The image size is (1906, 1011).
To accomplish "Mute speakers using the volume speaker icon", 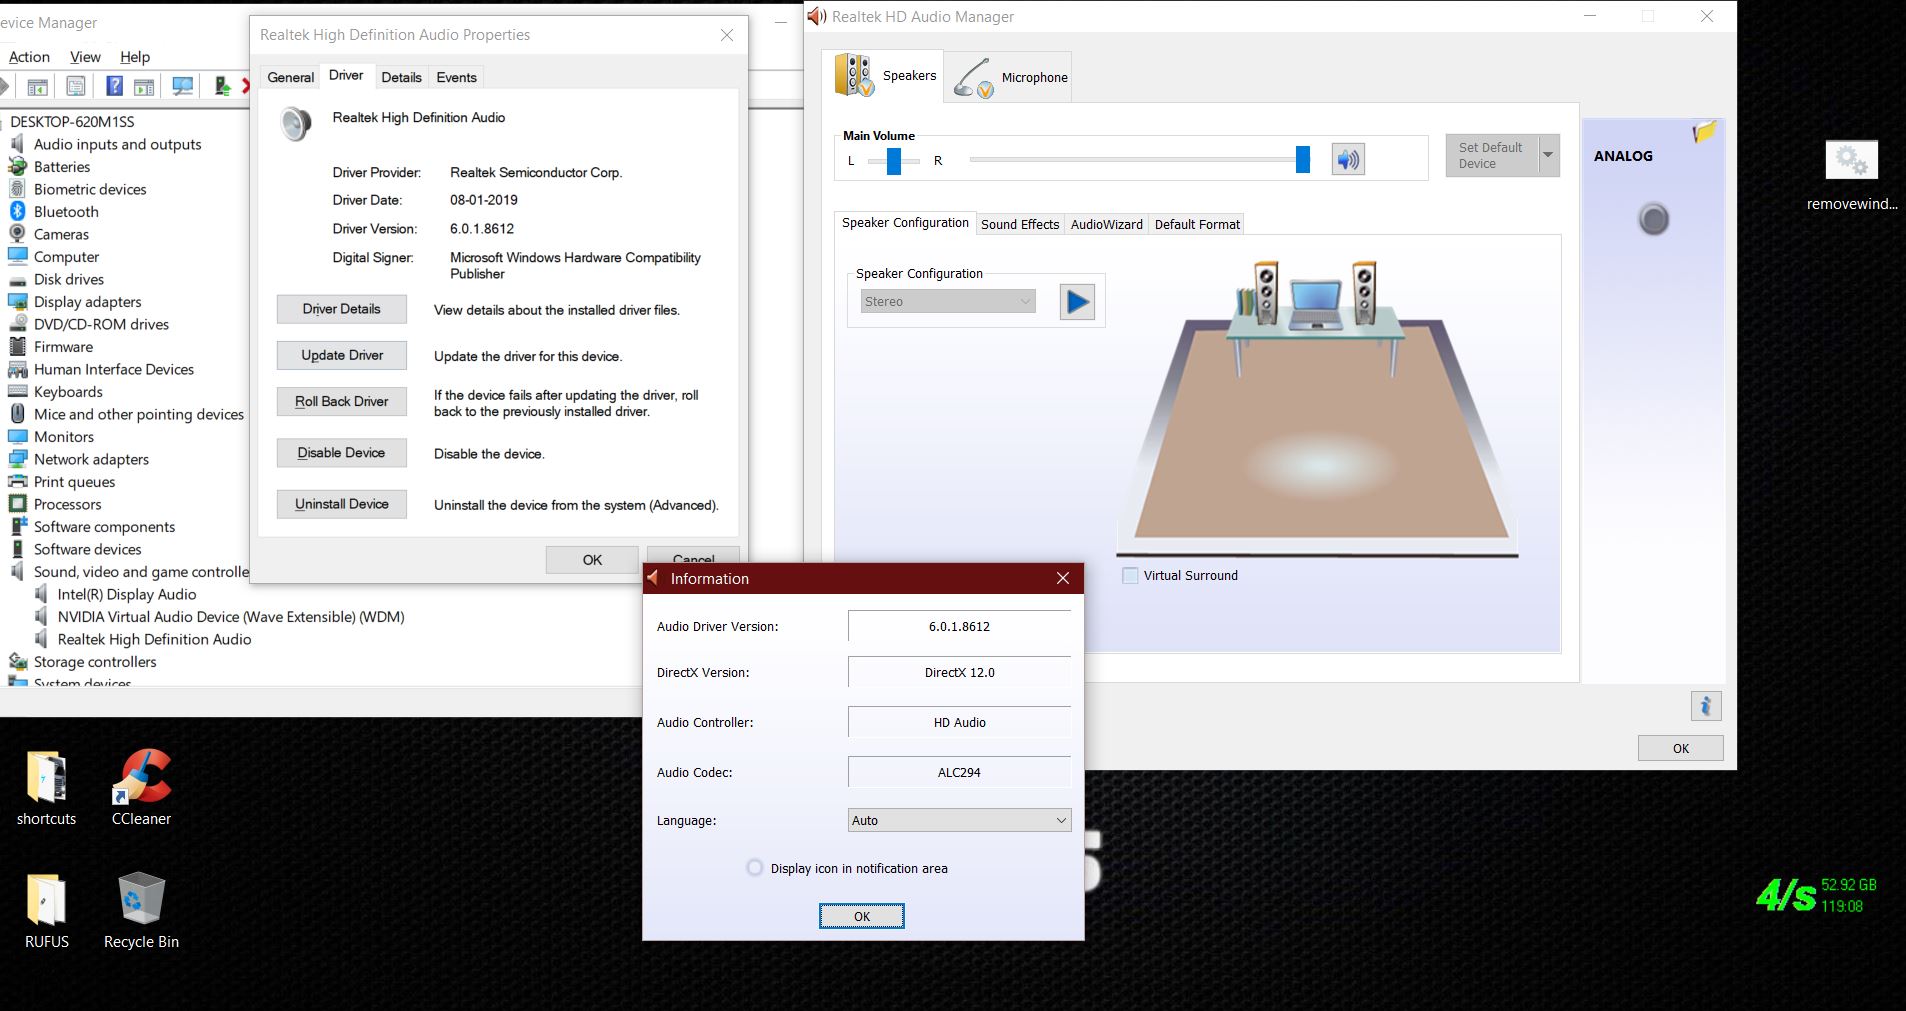I will click(1348, 159).
